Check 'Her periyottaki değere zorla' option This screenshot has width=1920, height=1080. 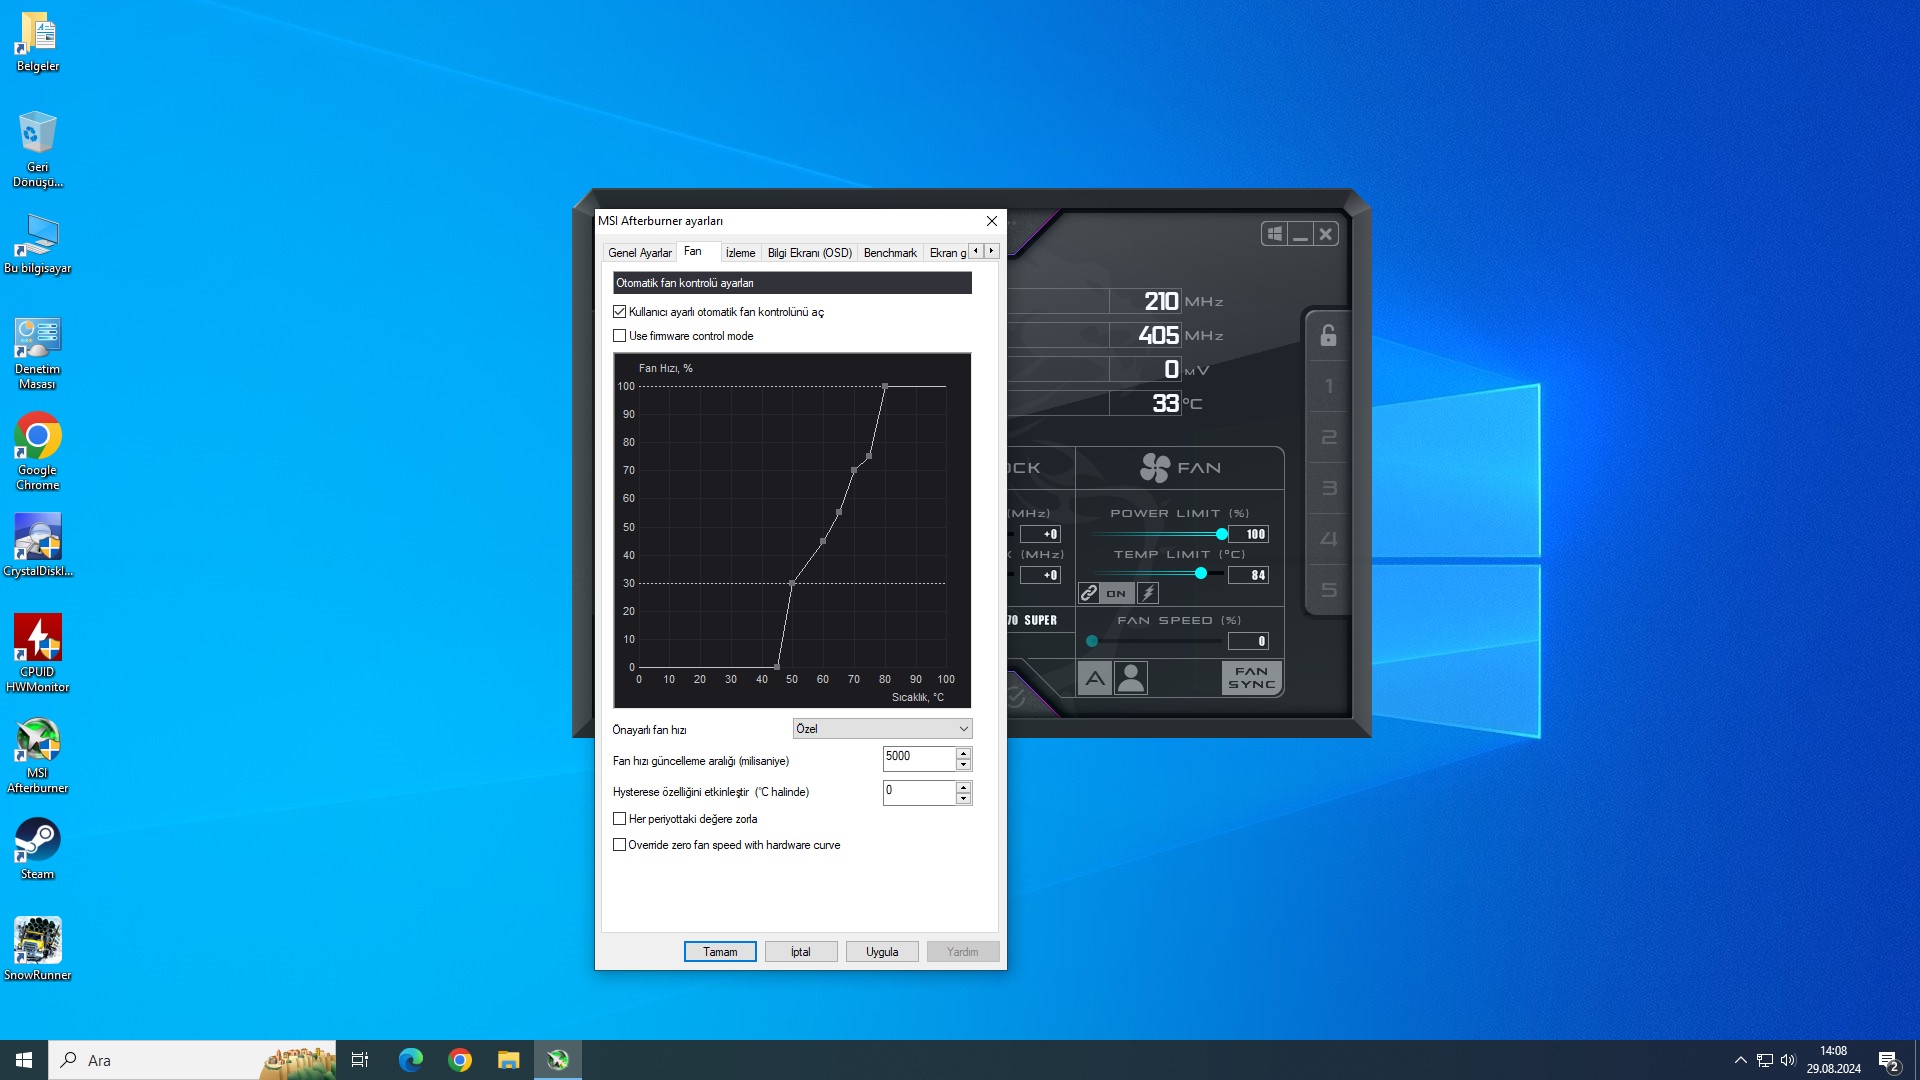pyautogui.click(x=620, y=819)
